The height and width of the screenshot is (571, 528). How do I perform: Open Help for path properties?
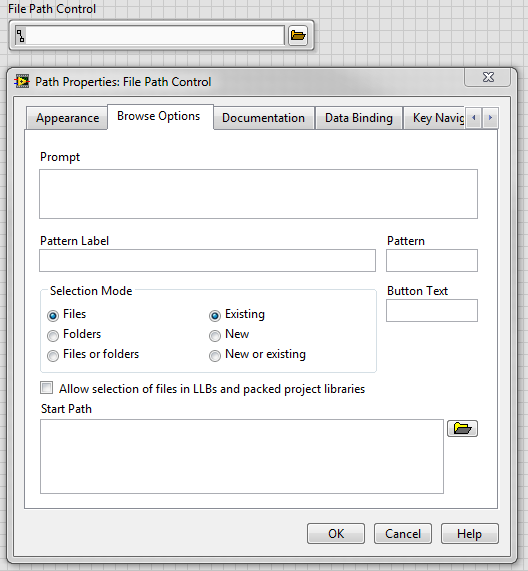[470, 533]
